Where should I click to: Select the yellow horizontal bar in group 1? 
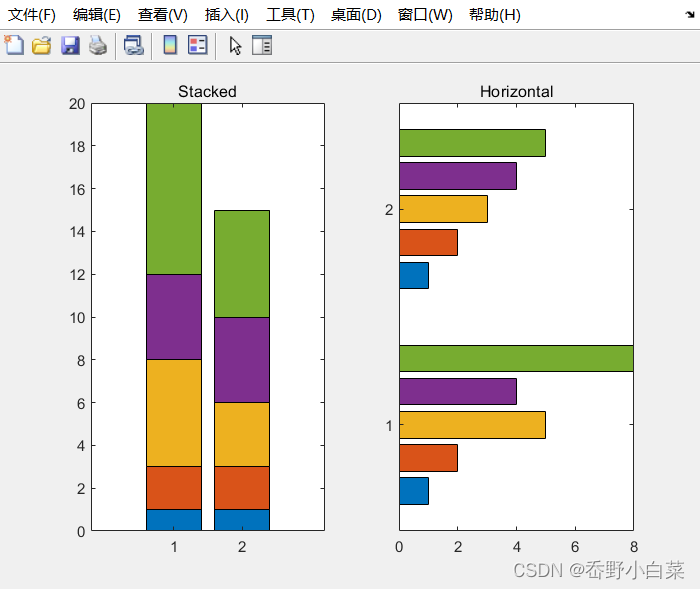472,425
